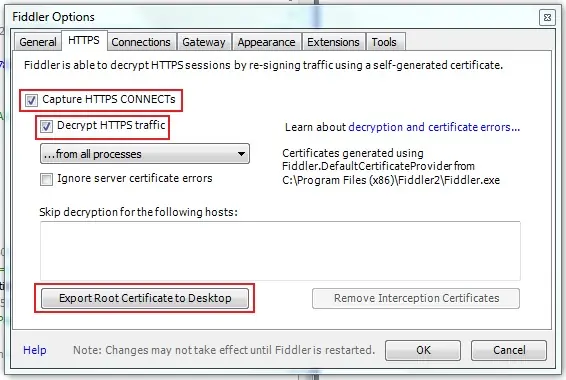Click the 'Fiddler Options' title text
The image size is (566, 380).
click(x=53, y=17)
